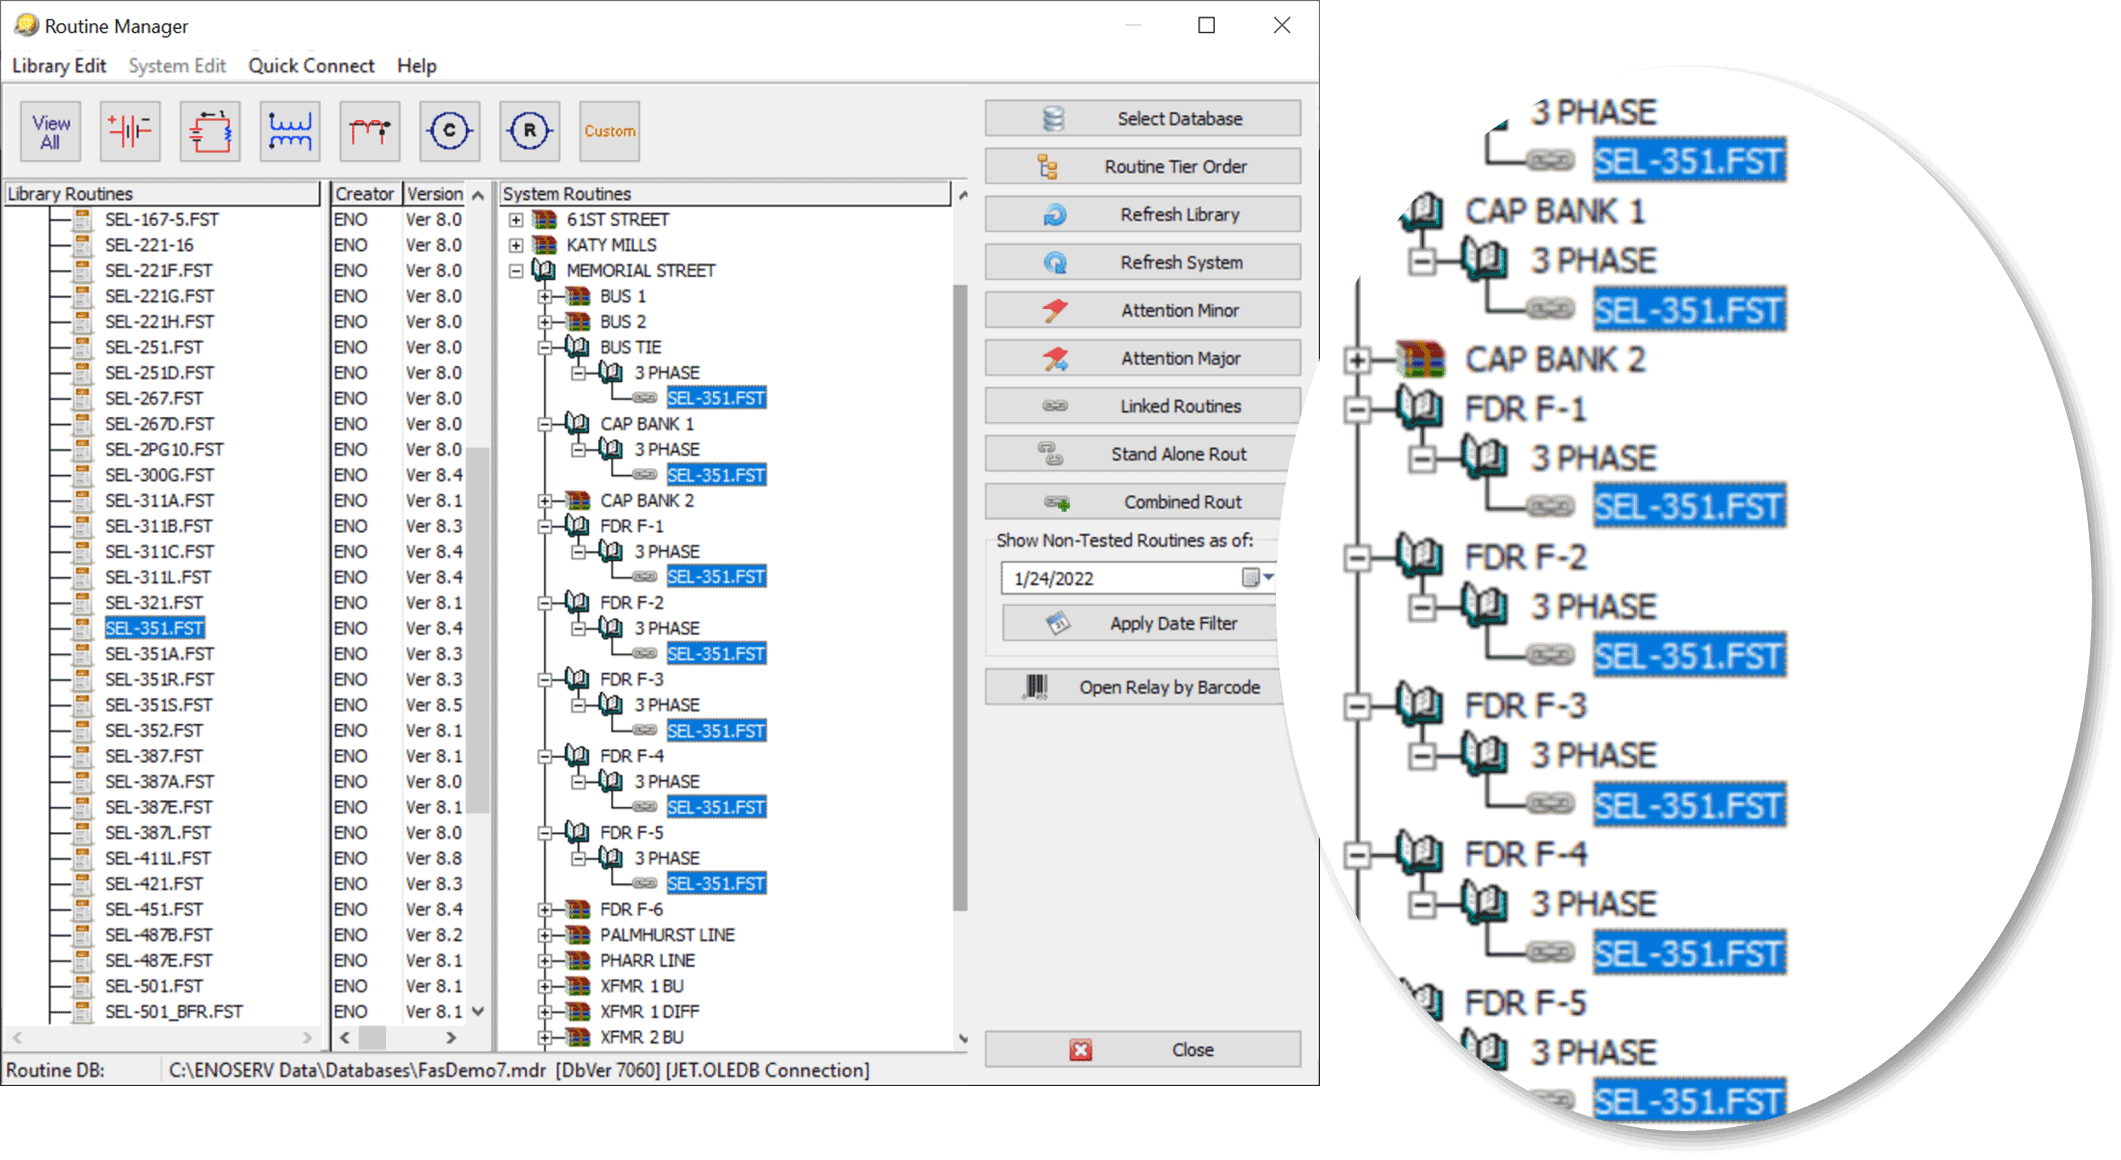
Task: Expand the CAP BANK 2 node
Action: (545, 501)
